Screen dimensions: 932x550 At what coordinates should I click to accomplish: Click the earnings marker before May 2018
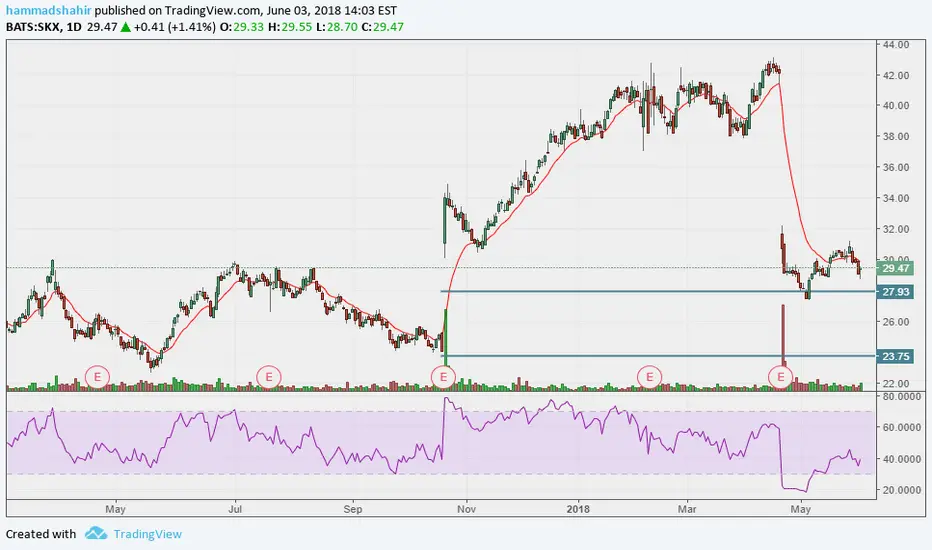pyautogui.click(x=780, y=377)
